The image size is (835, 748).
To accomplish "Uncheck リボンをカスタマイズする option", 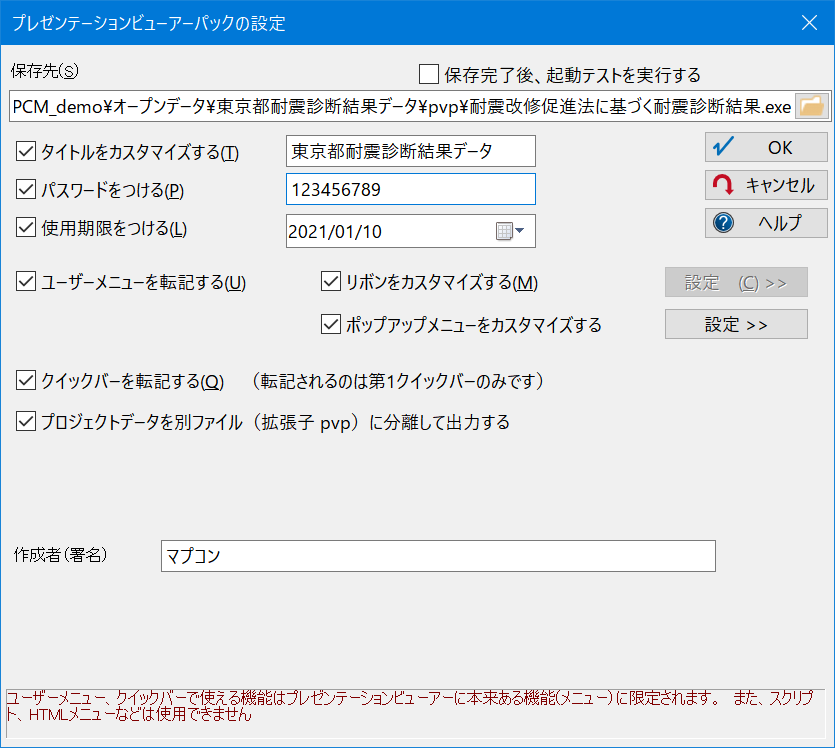I will pos(331,282).
